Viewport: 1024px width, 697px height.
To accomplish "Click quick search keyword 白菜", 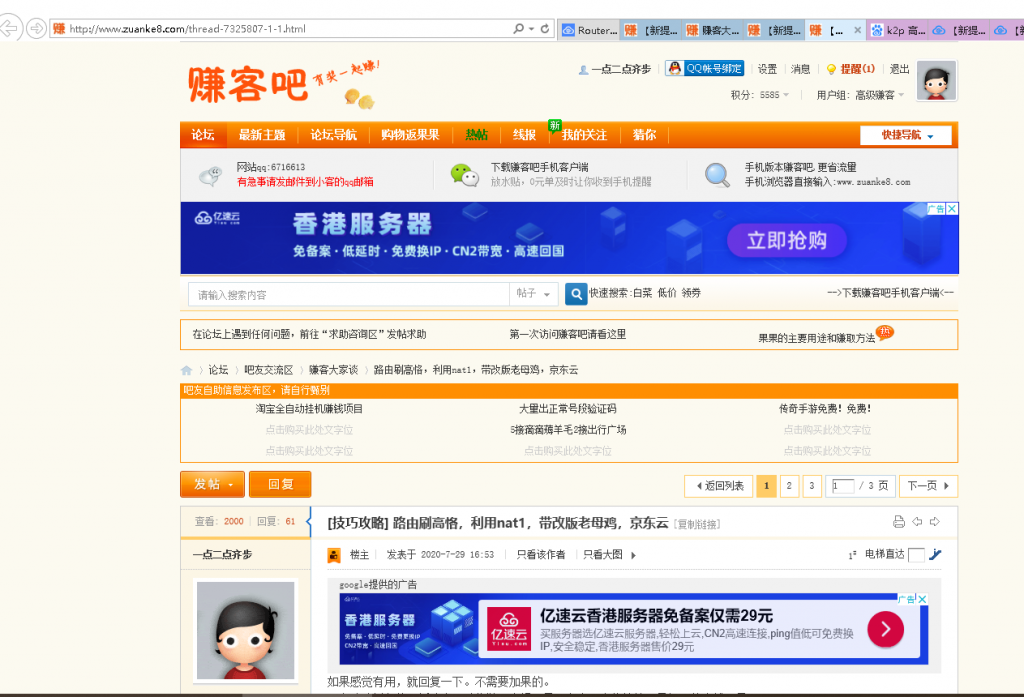I will (x=643, y=293).
